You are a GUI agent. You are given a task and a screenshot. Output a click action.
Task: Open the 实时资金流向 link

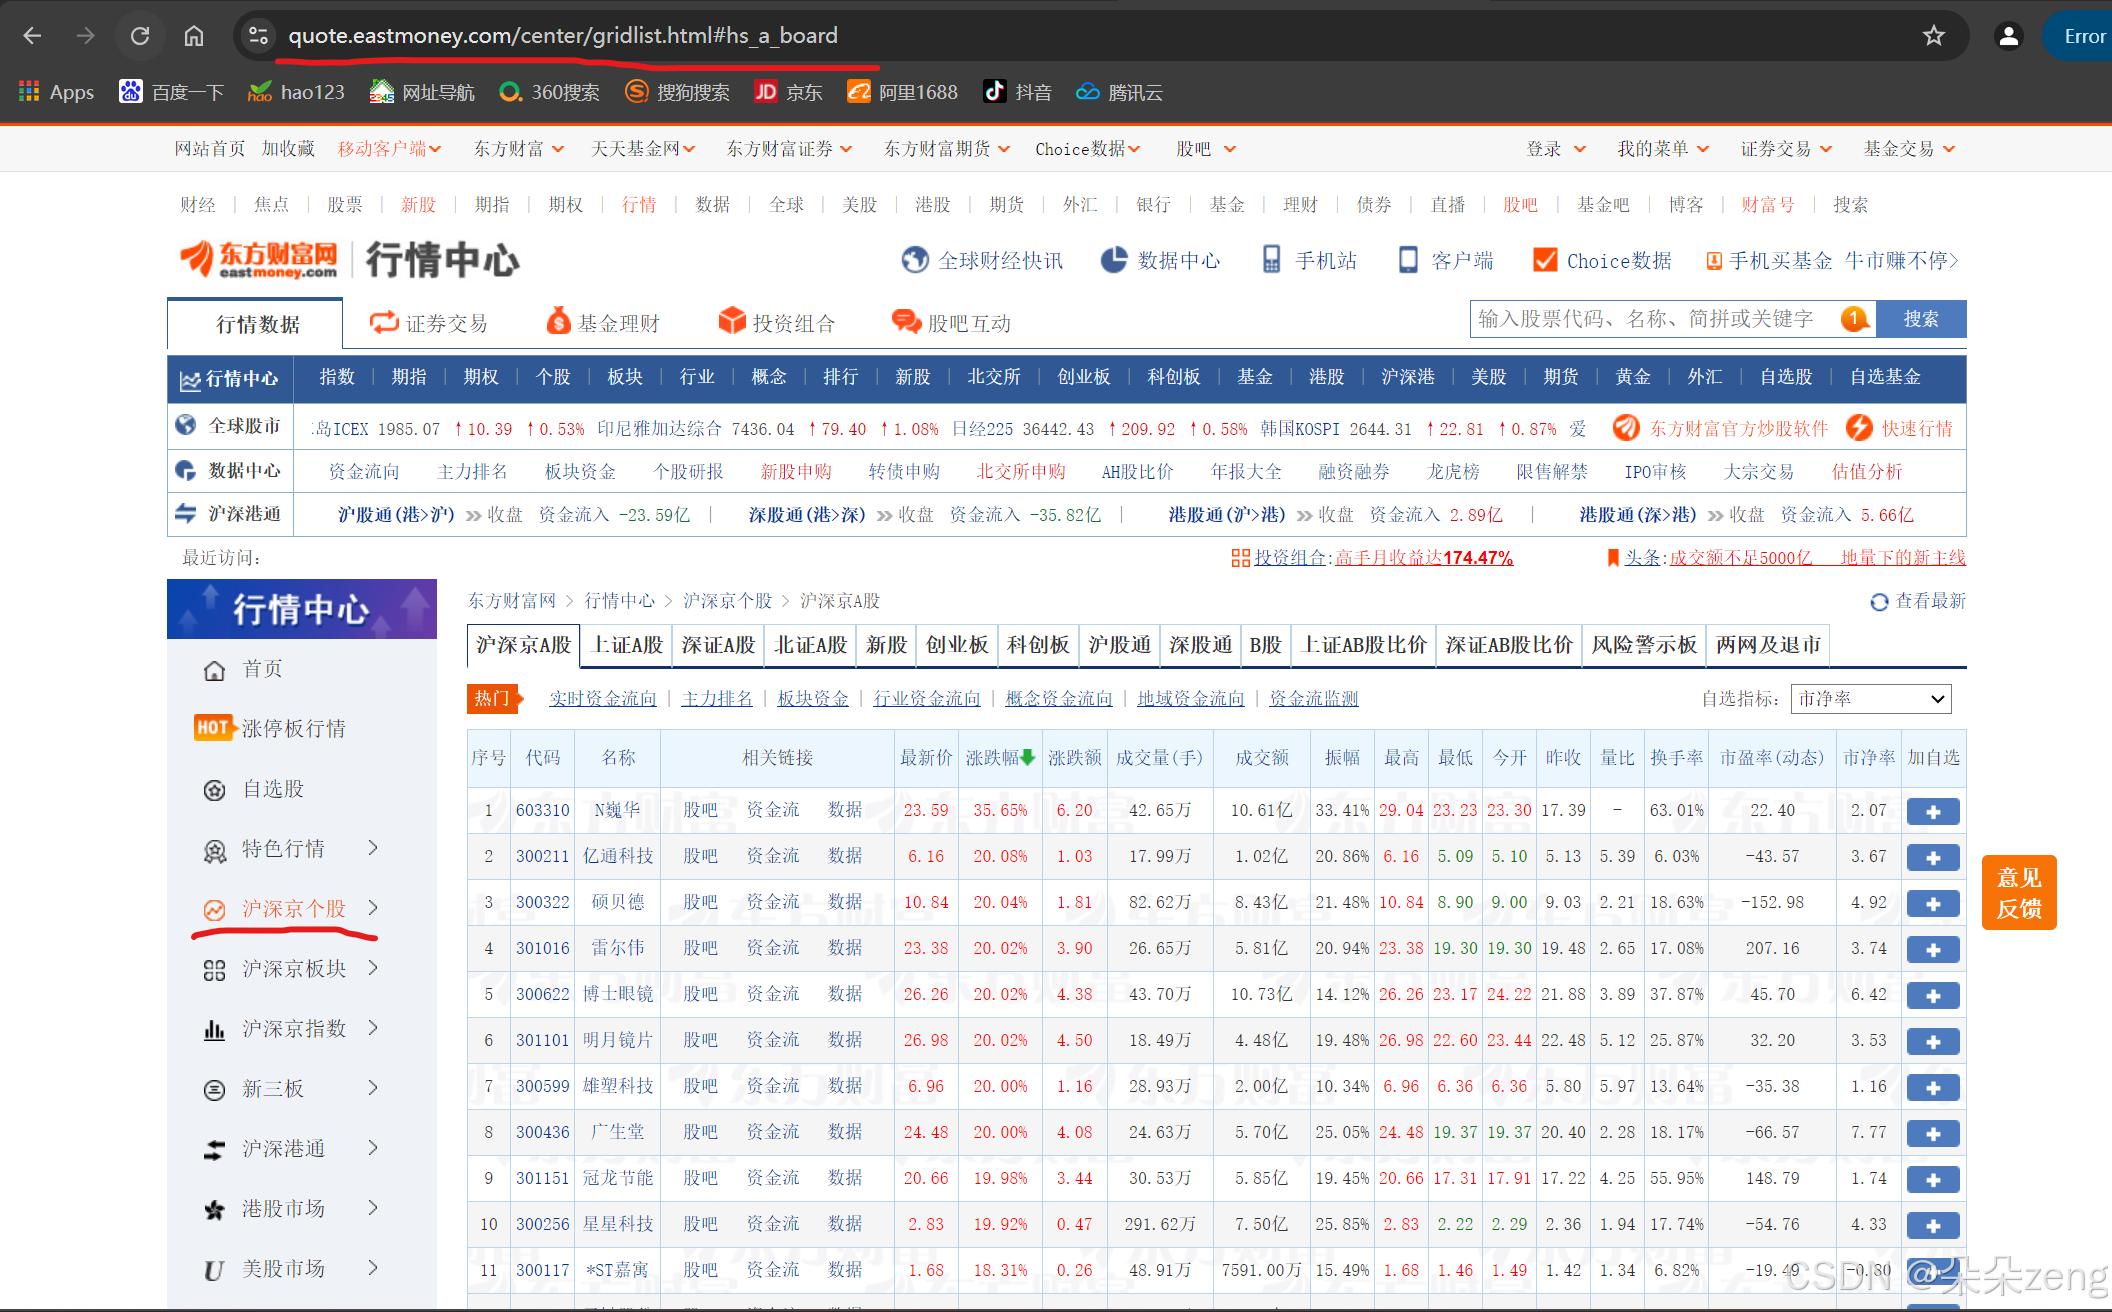[x=603, y=699]
